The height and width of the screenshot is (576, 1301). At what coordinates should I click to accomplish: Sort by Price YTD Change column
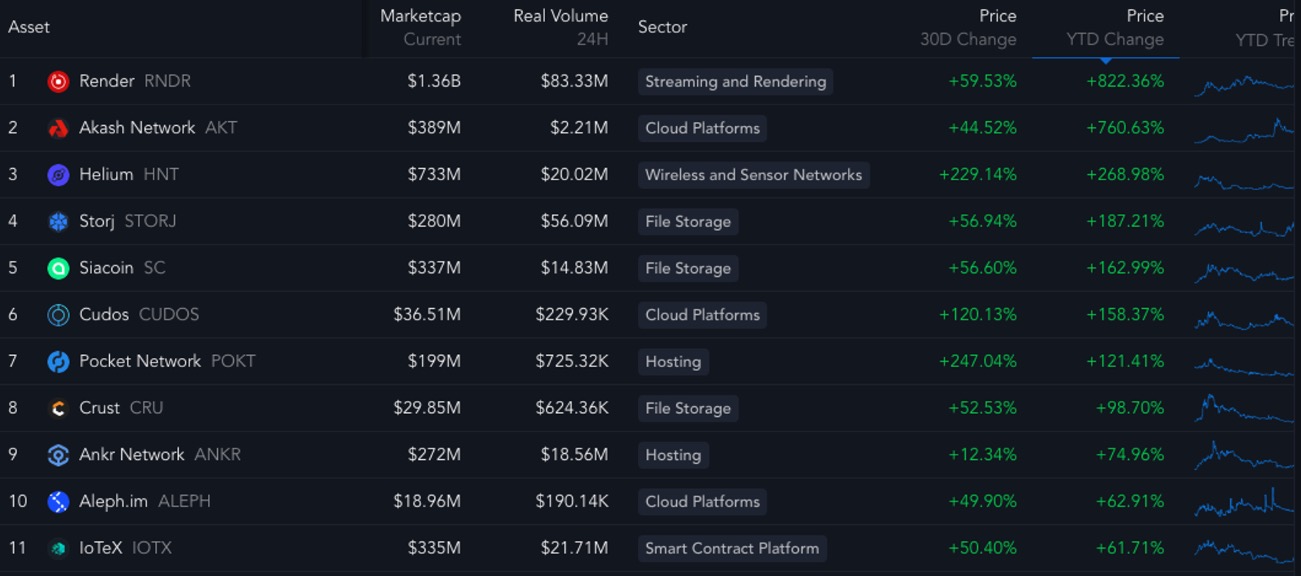click(x=1114, y=28)
